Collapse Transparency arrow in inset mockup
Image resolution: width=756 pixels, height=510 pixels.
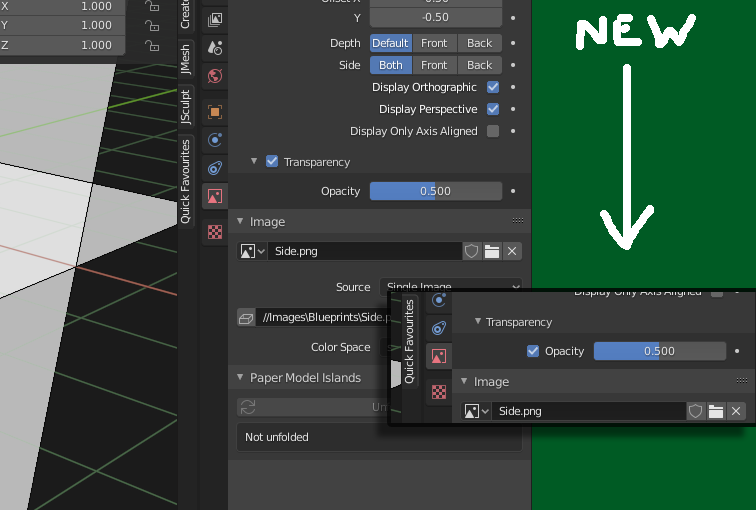coord(478,321)
